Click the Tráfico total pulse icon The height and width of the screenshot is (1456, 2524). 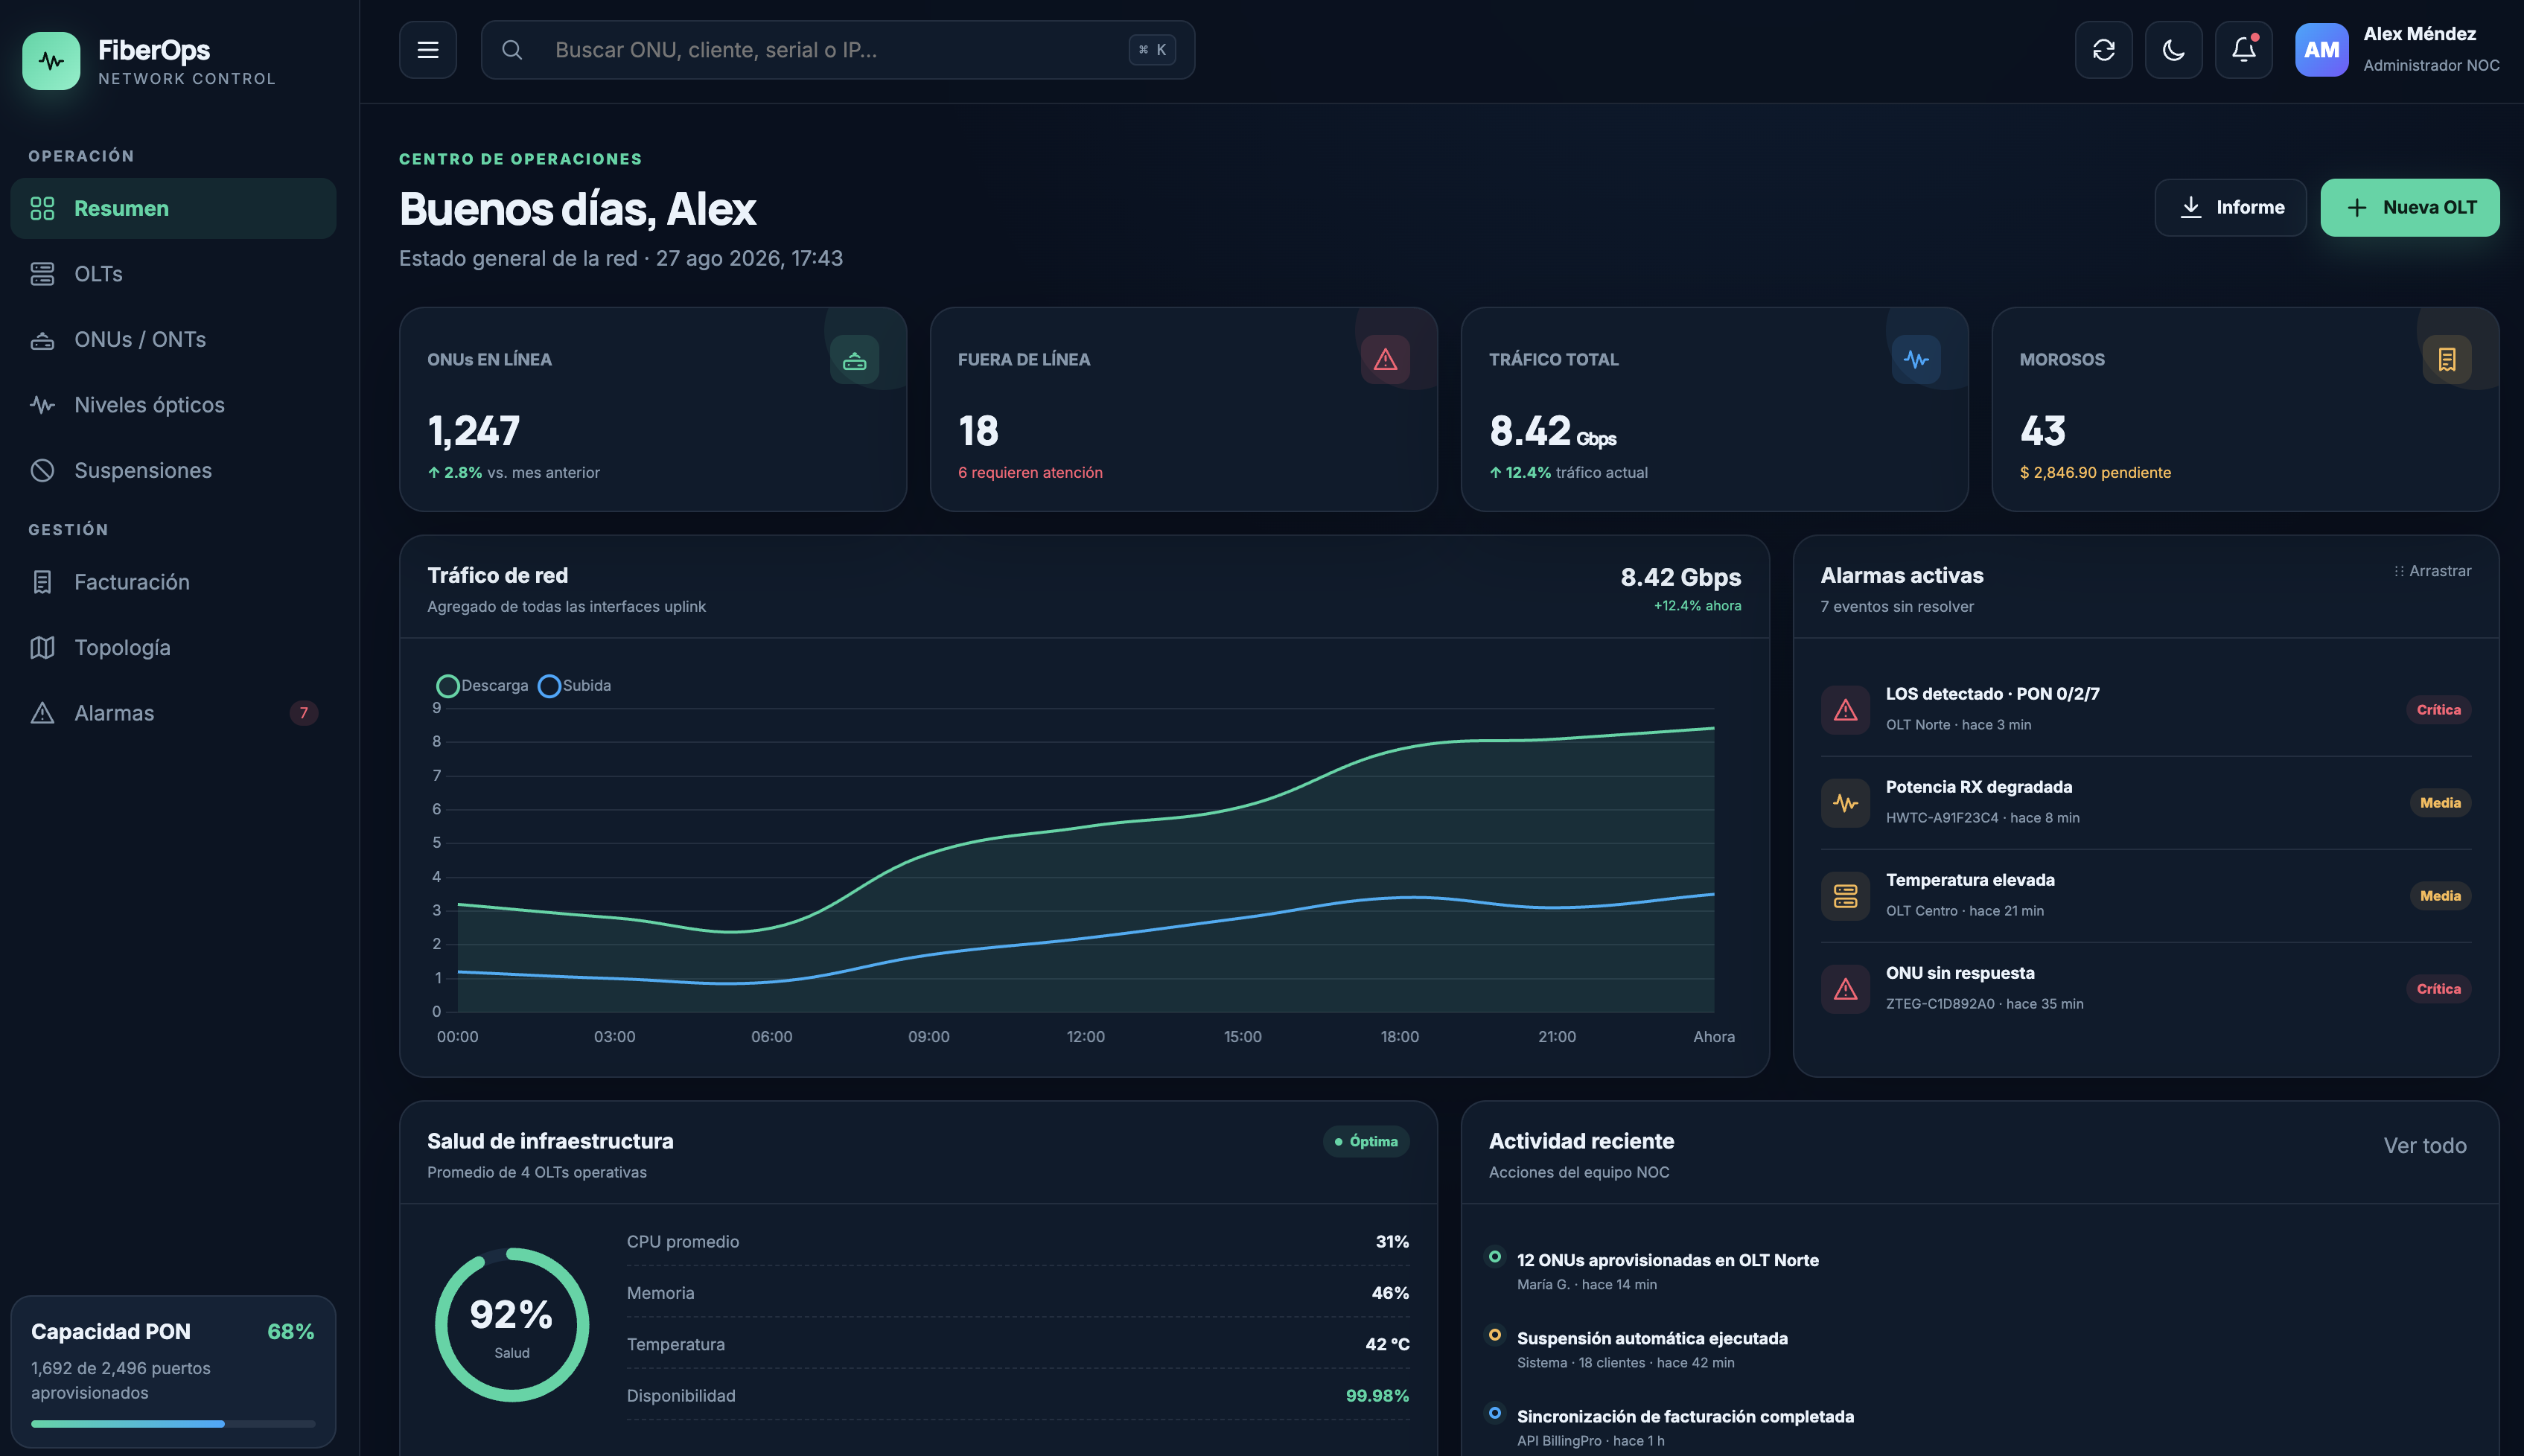coord(1917,360)
